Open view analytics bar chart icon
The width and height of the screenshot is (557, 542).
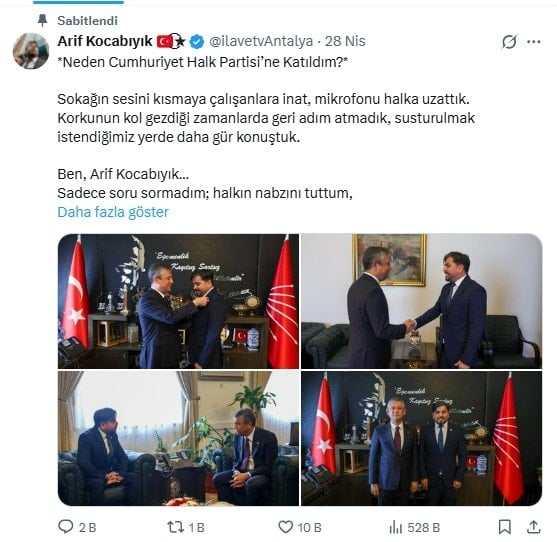(x=396, y=527)
